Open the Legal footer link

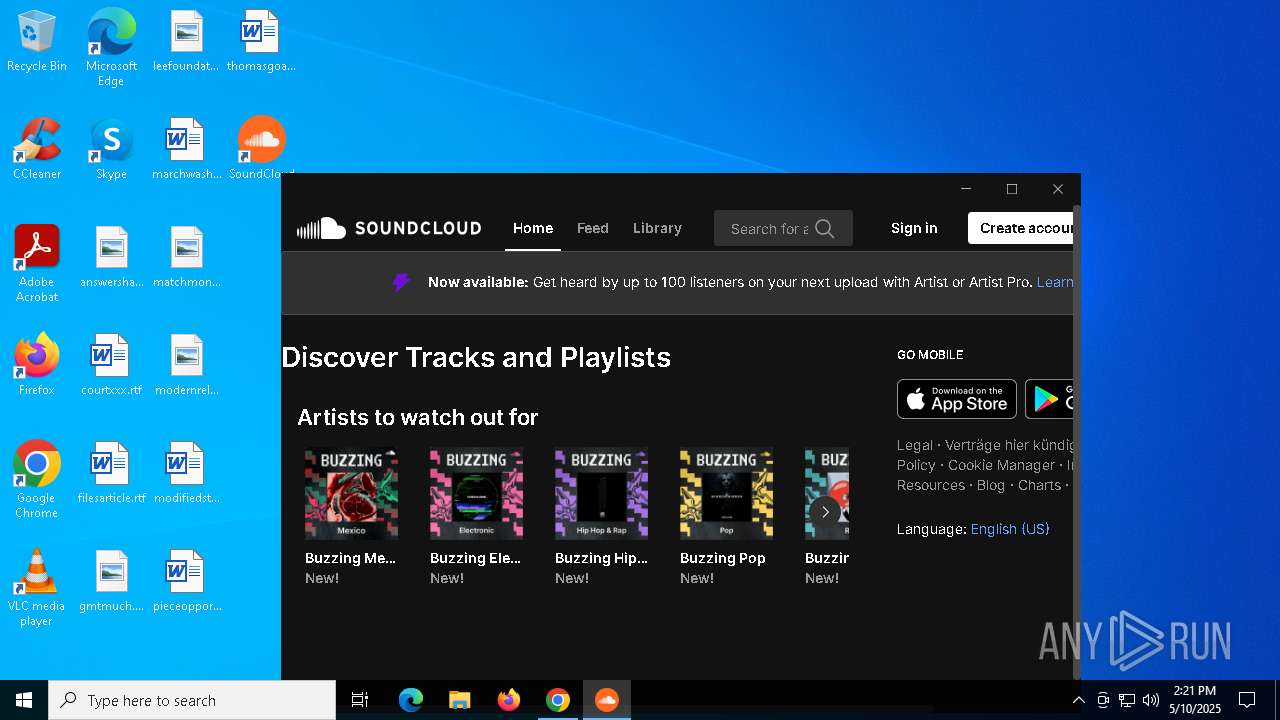915,445
